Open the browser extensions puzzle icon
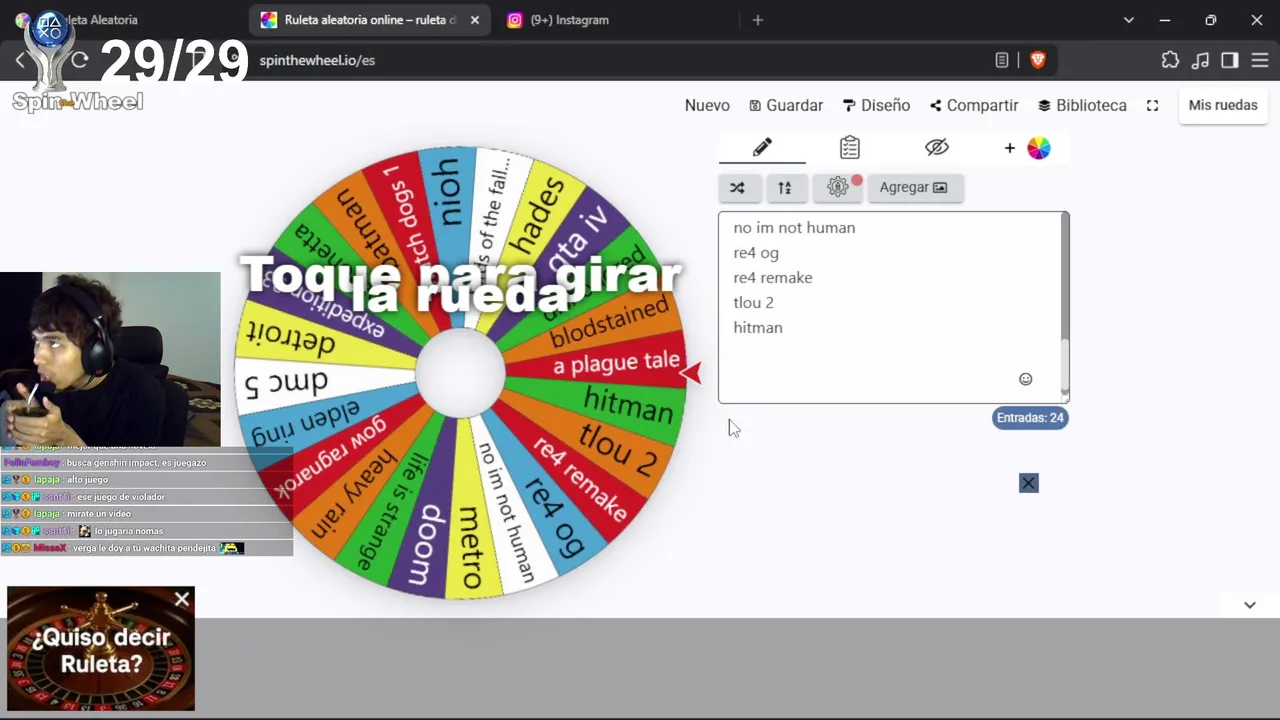This screenshot has width=1280, height=720. click(1170, 60)
